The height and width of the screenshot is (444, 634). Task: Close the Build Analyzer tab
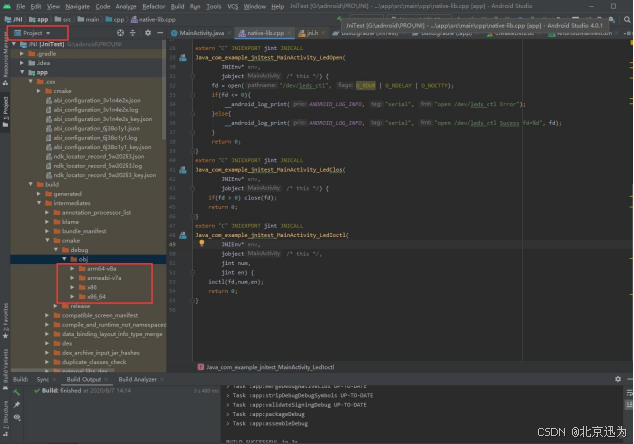click(x=162, y=379)
